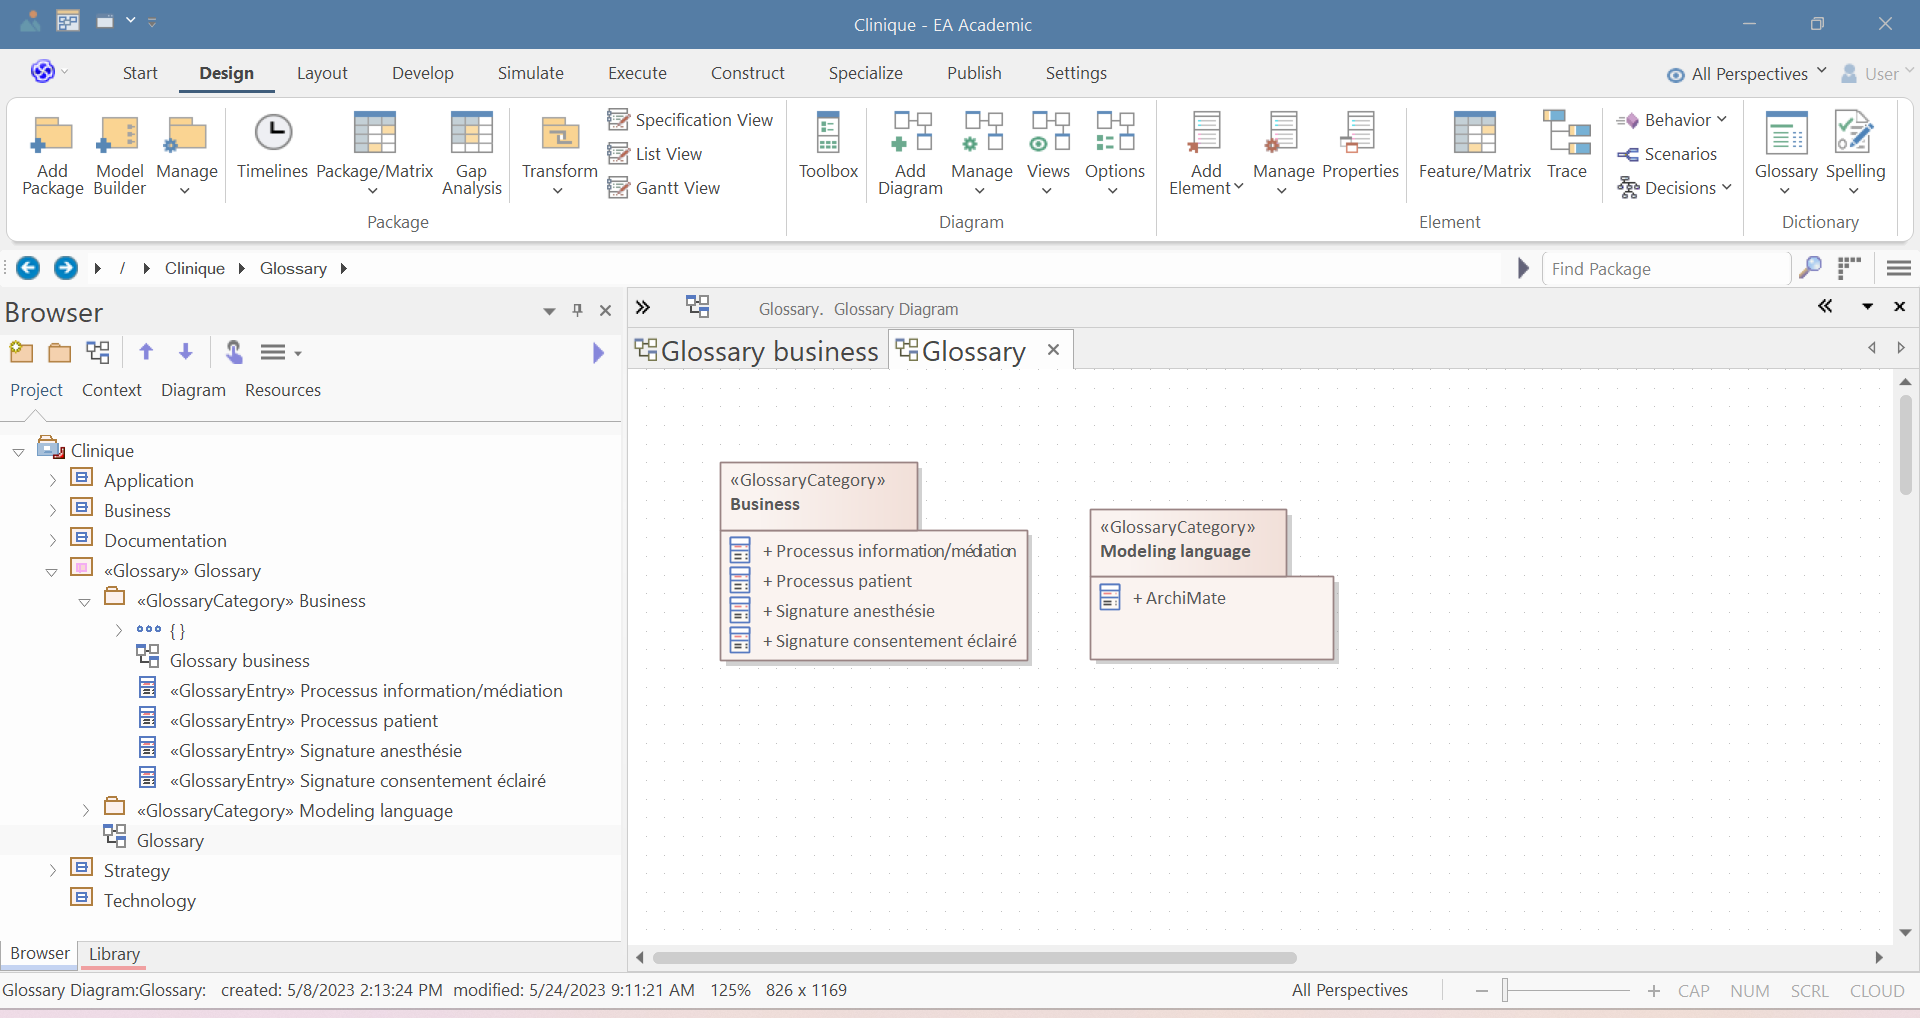Click the Find Package input field
1920x1018 pixels.
point(1666,269)
